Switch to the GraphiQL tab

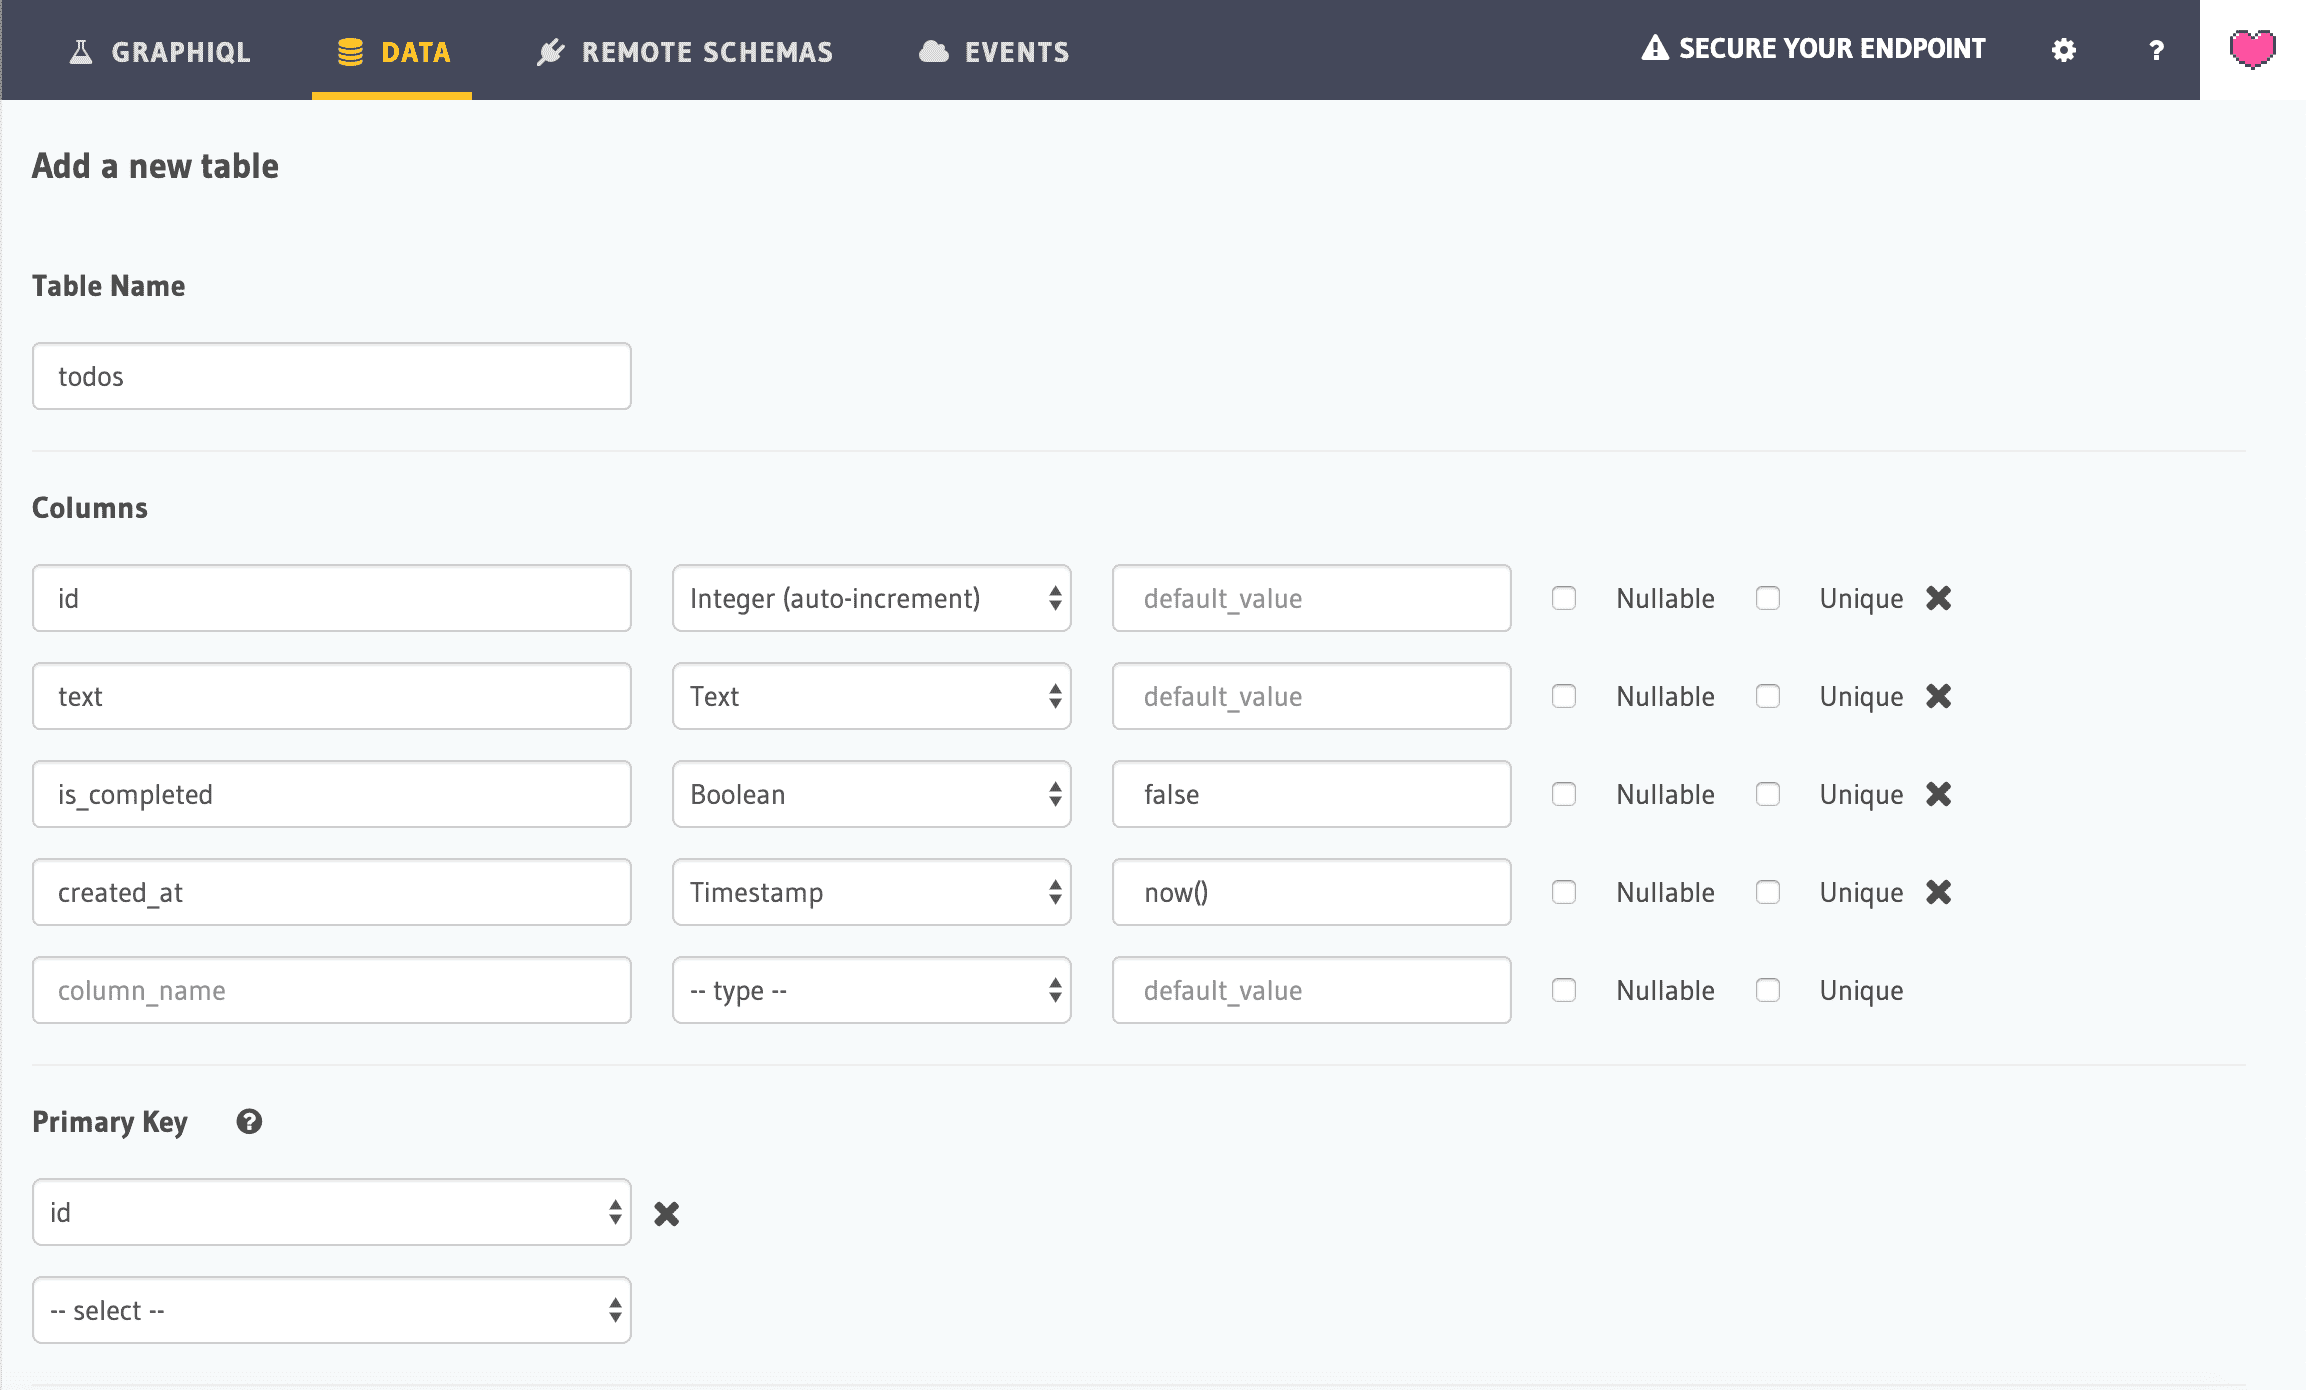pyautogui.click(x=160, y=52)
